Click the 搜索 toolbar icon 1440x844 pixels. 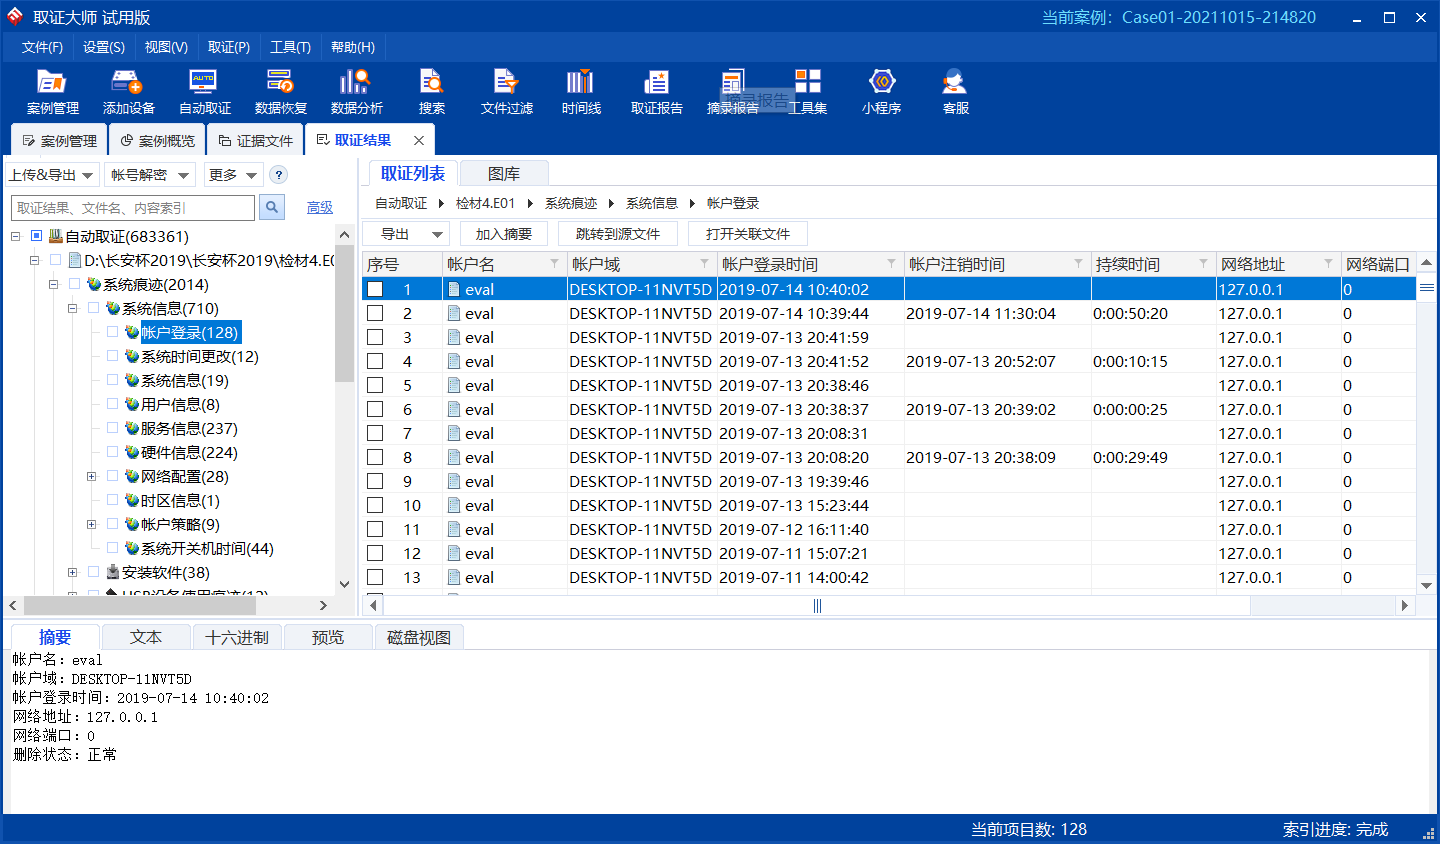point(432,92)
